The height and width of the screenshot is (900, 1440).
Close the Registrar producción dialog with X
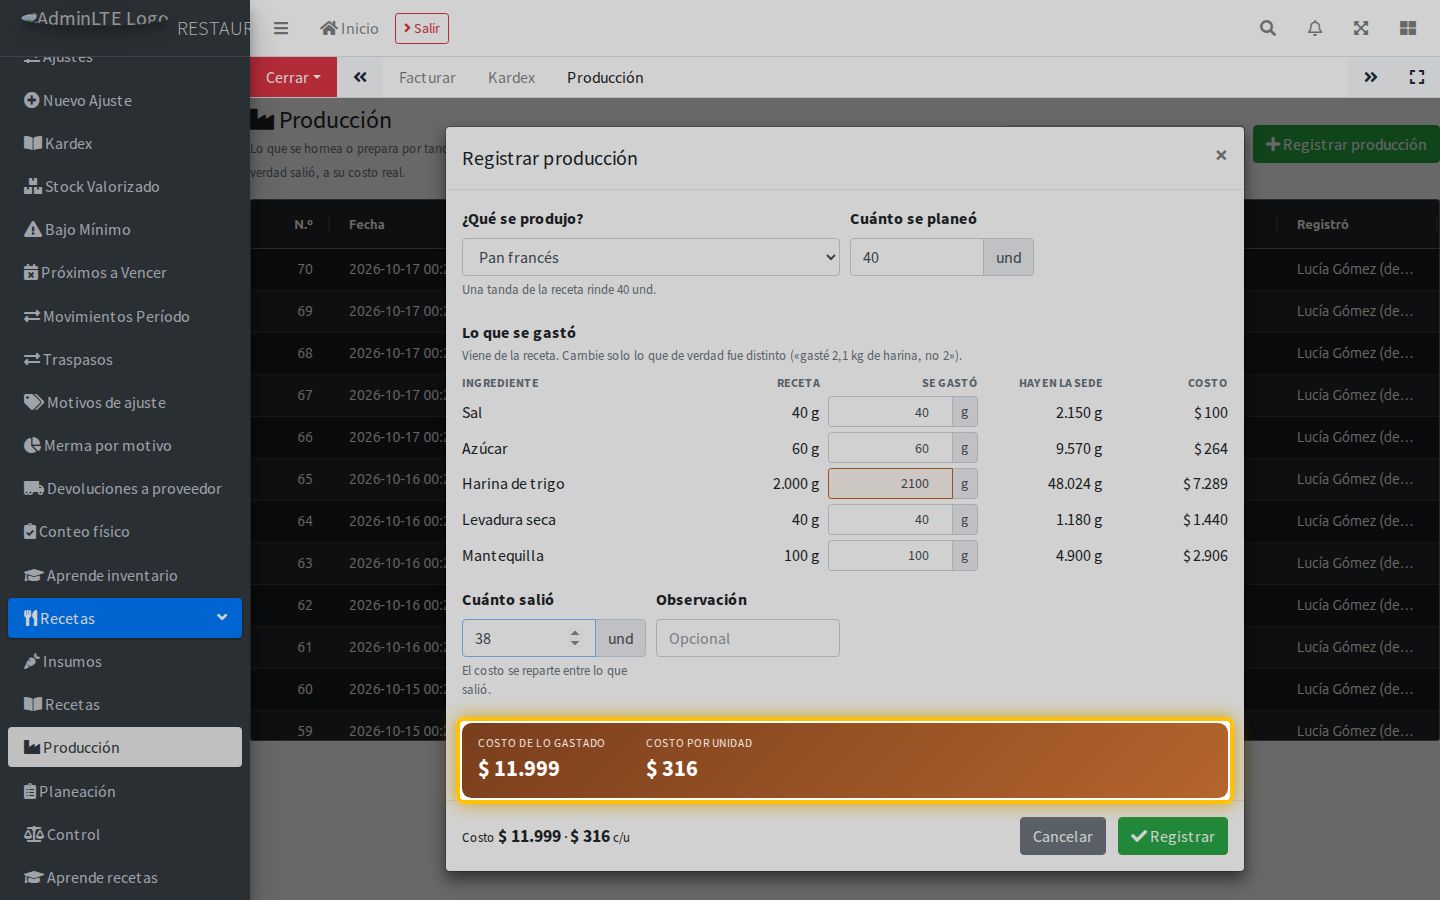coord(1221,155)
